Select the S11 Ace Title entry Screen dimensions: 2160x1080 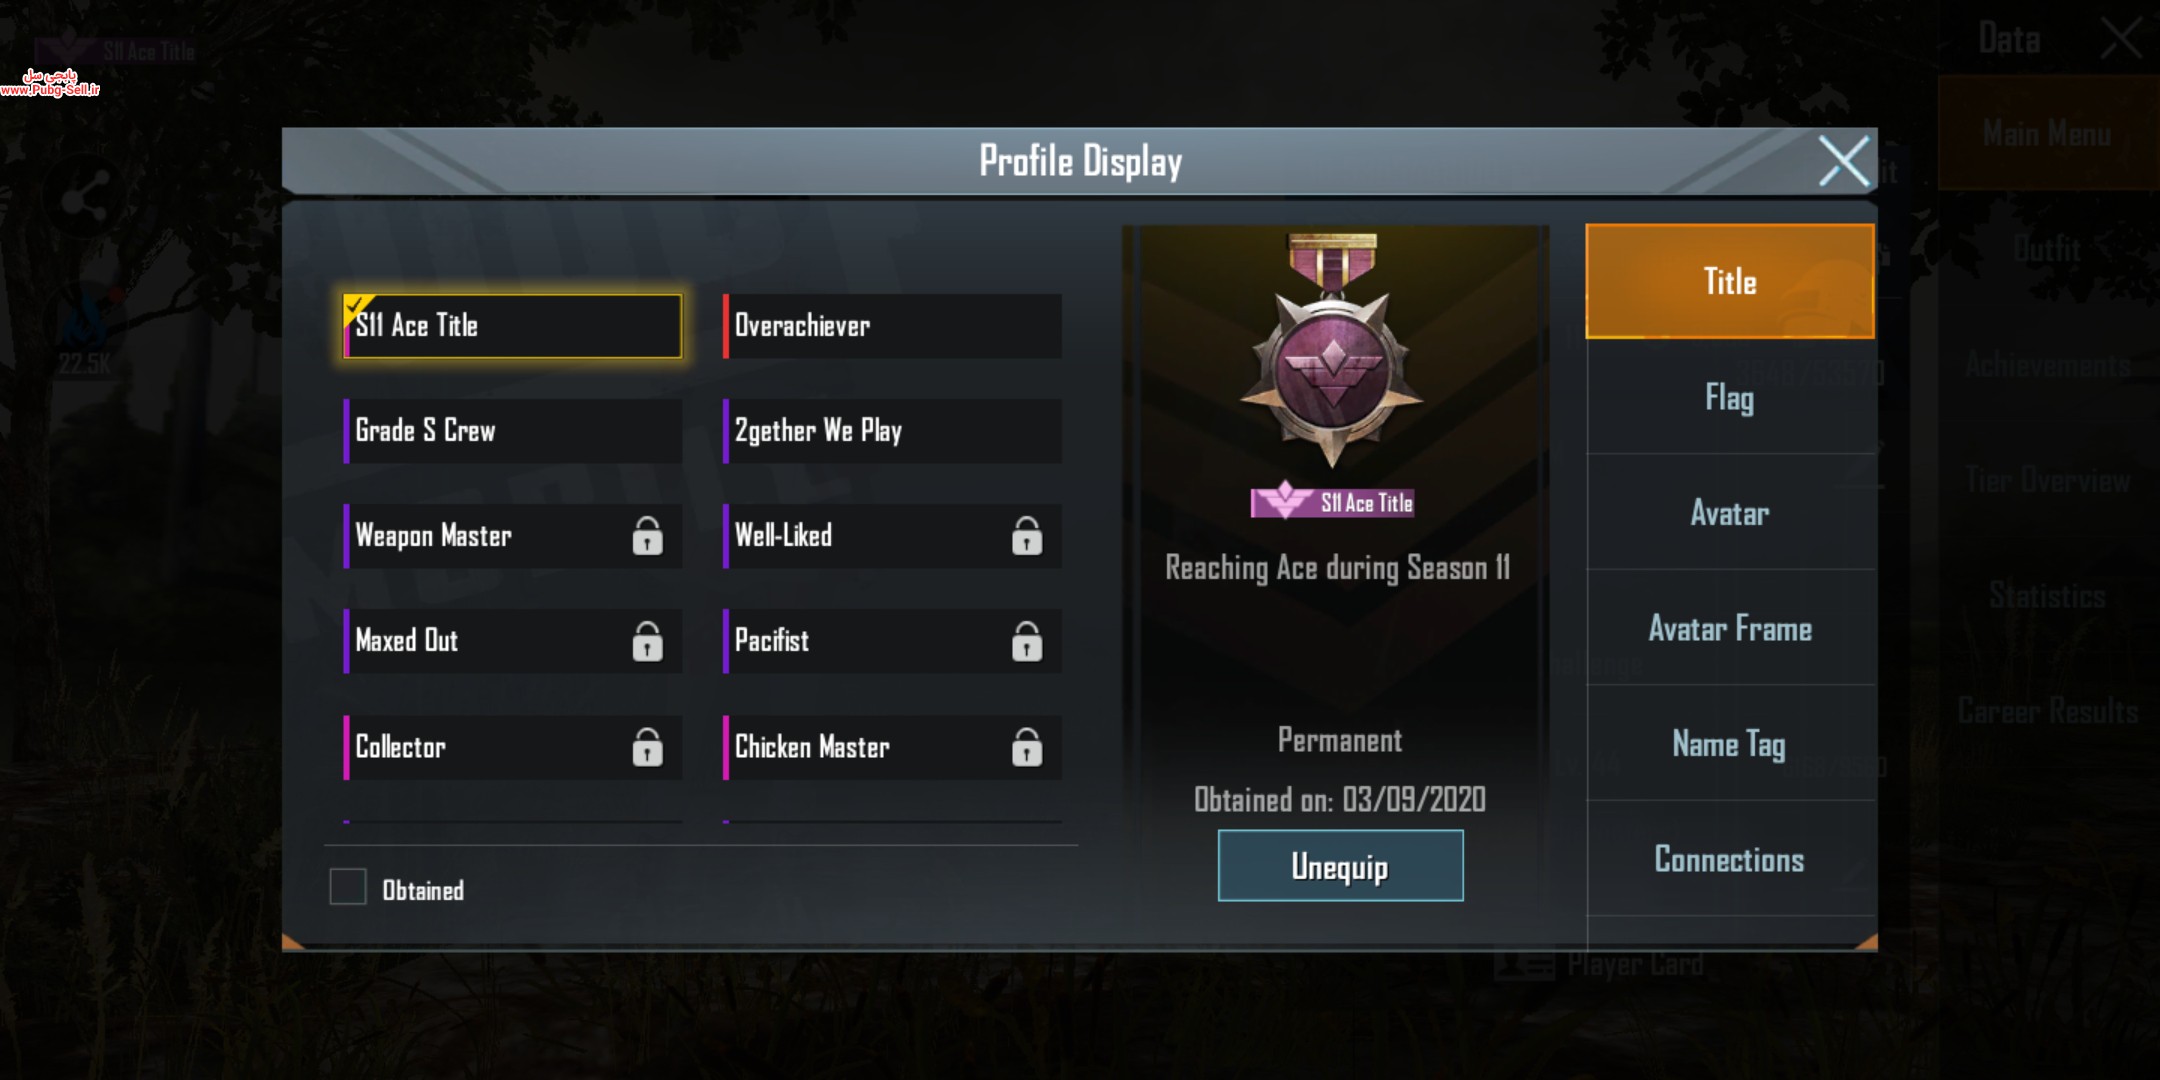[513, 326]
